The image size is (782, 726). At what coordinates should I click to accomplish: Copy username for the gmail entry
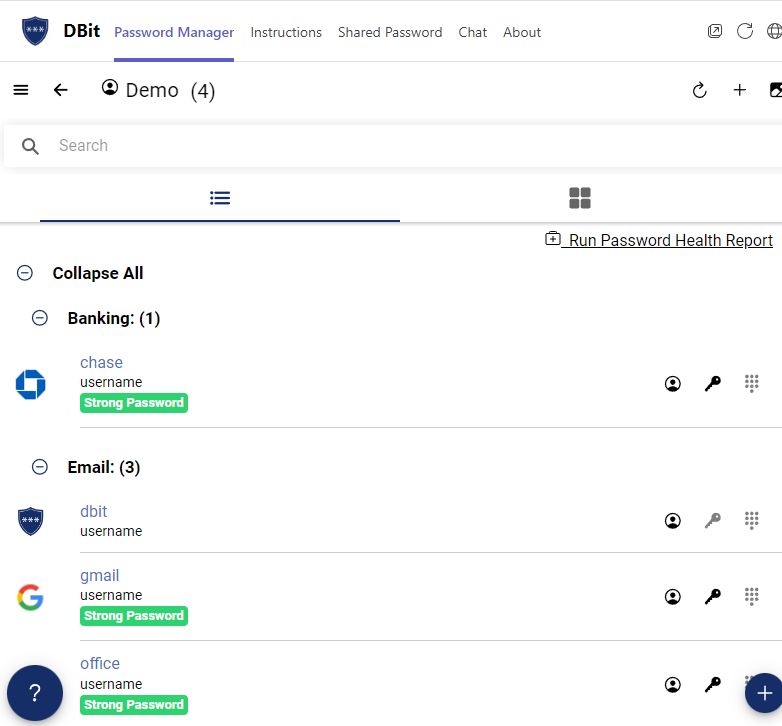[673, 596]
